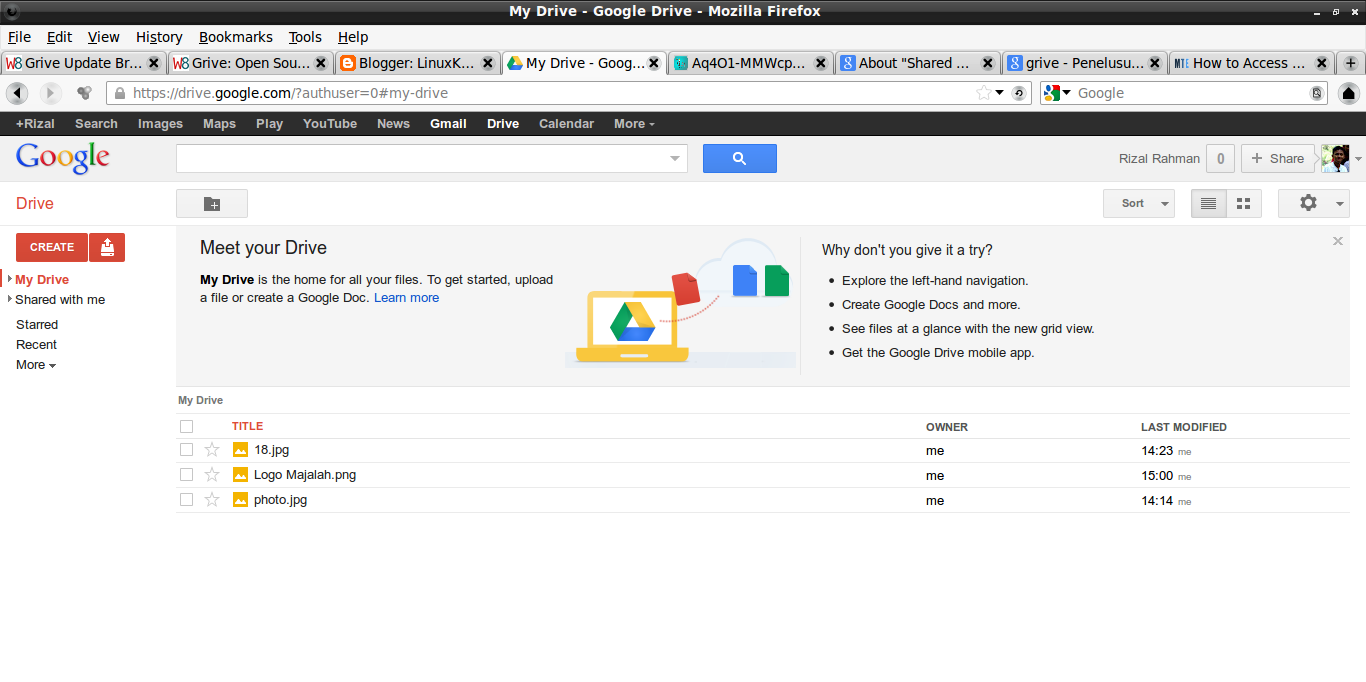The height and width of the screenshot is (682, 1366).
Task: Open the File menu
Action: click(x=19, y=37)
